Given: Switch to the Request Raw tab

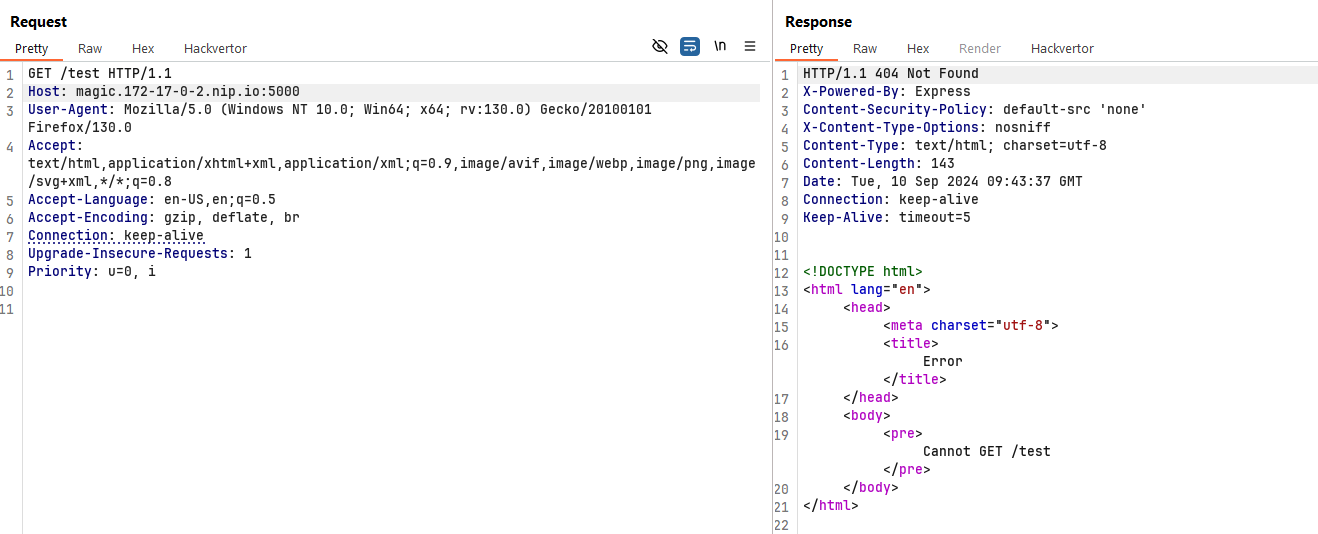Looking at the screenshot, I should pyautogui.click(x=90, y=48).
